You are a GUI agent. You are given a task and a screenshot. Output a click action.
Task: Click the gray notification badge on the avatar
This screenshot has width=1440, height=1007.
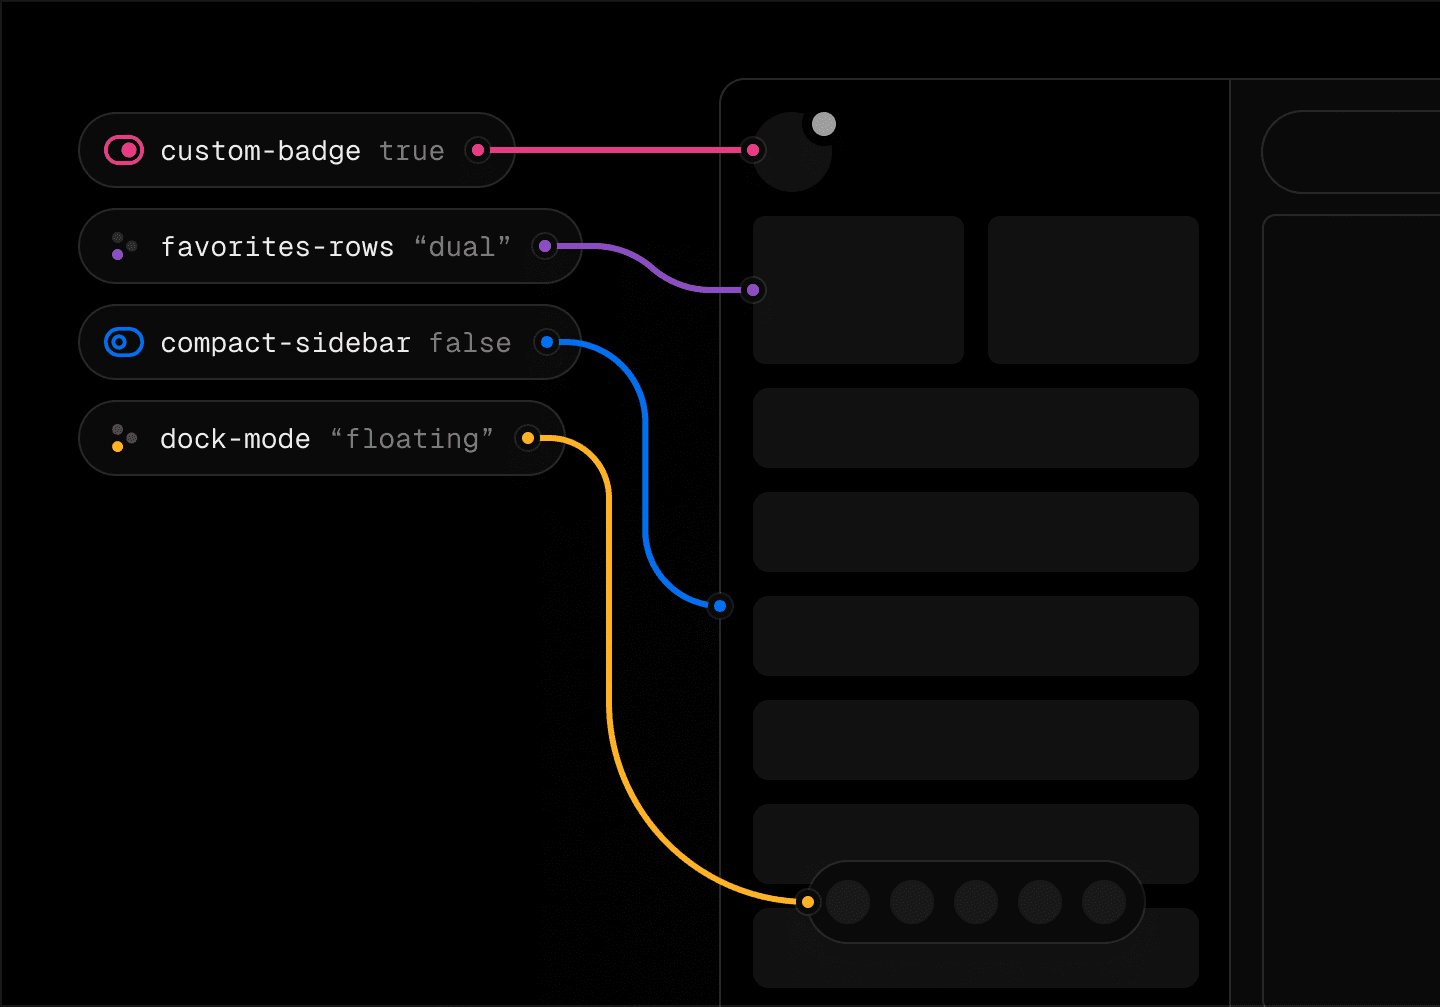(x=824, y=124)
